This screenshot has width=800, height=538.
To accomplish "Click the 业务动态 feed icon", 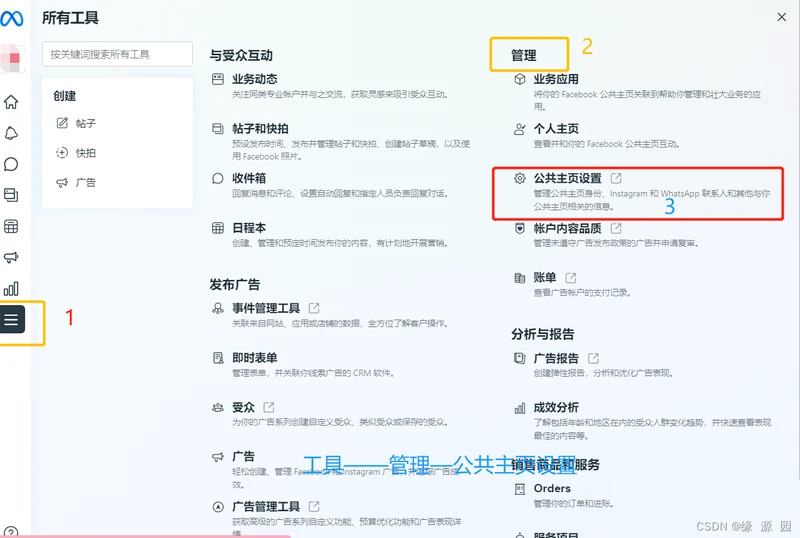I will point(218,79).
